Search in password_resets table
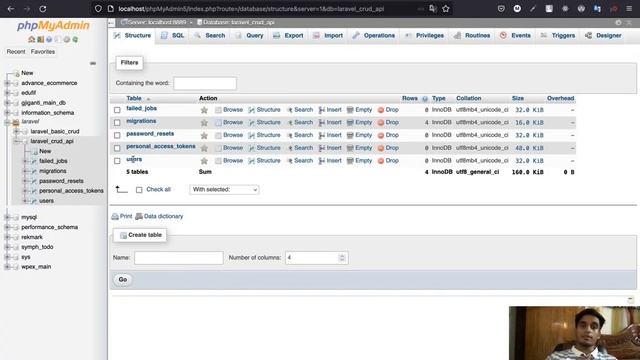Screen dimensions: 640x360 [300, 135]
